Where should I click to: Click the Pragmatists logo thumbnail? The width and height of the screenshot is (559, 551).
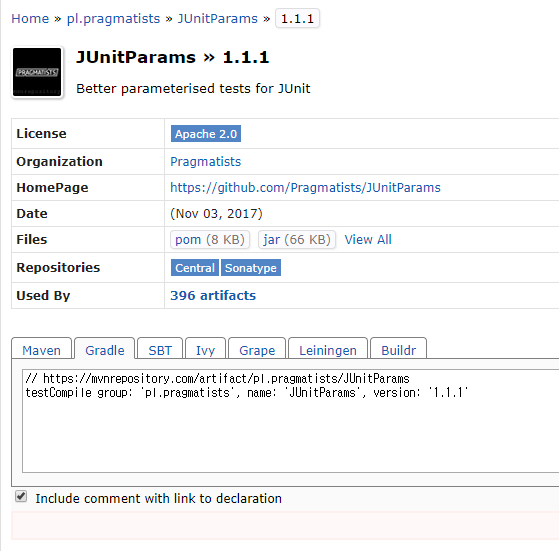pyautogui.click(x=37, y=72)
